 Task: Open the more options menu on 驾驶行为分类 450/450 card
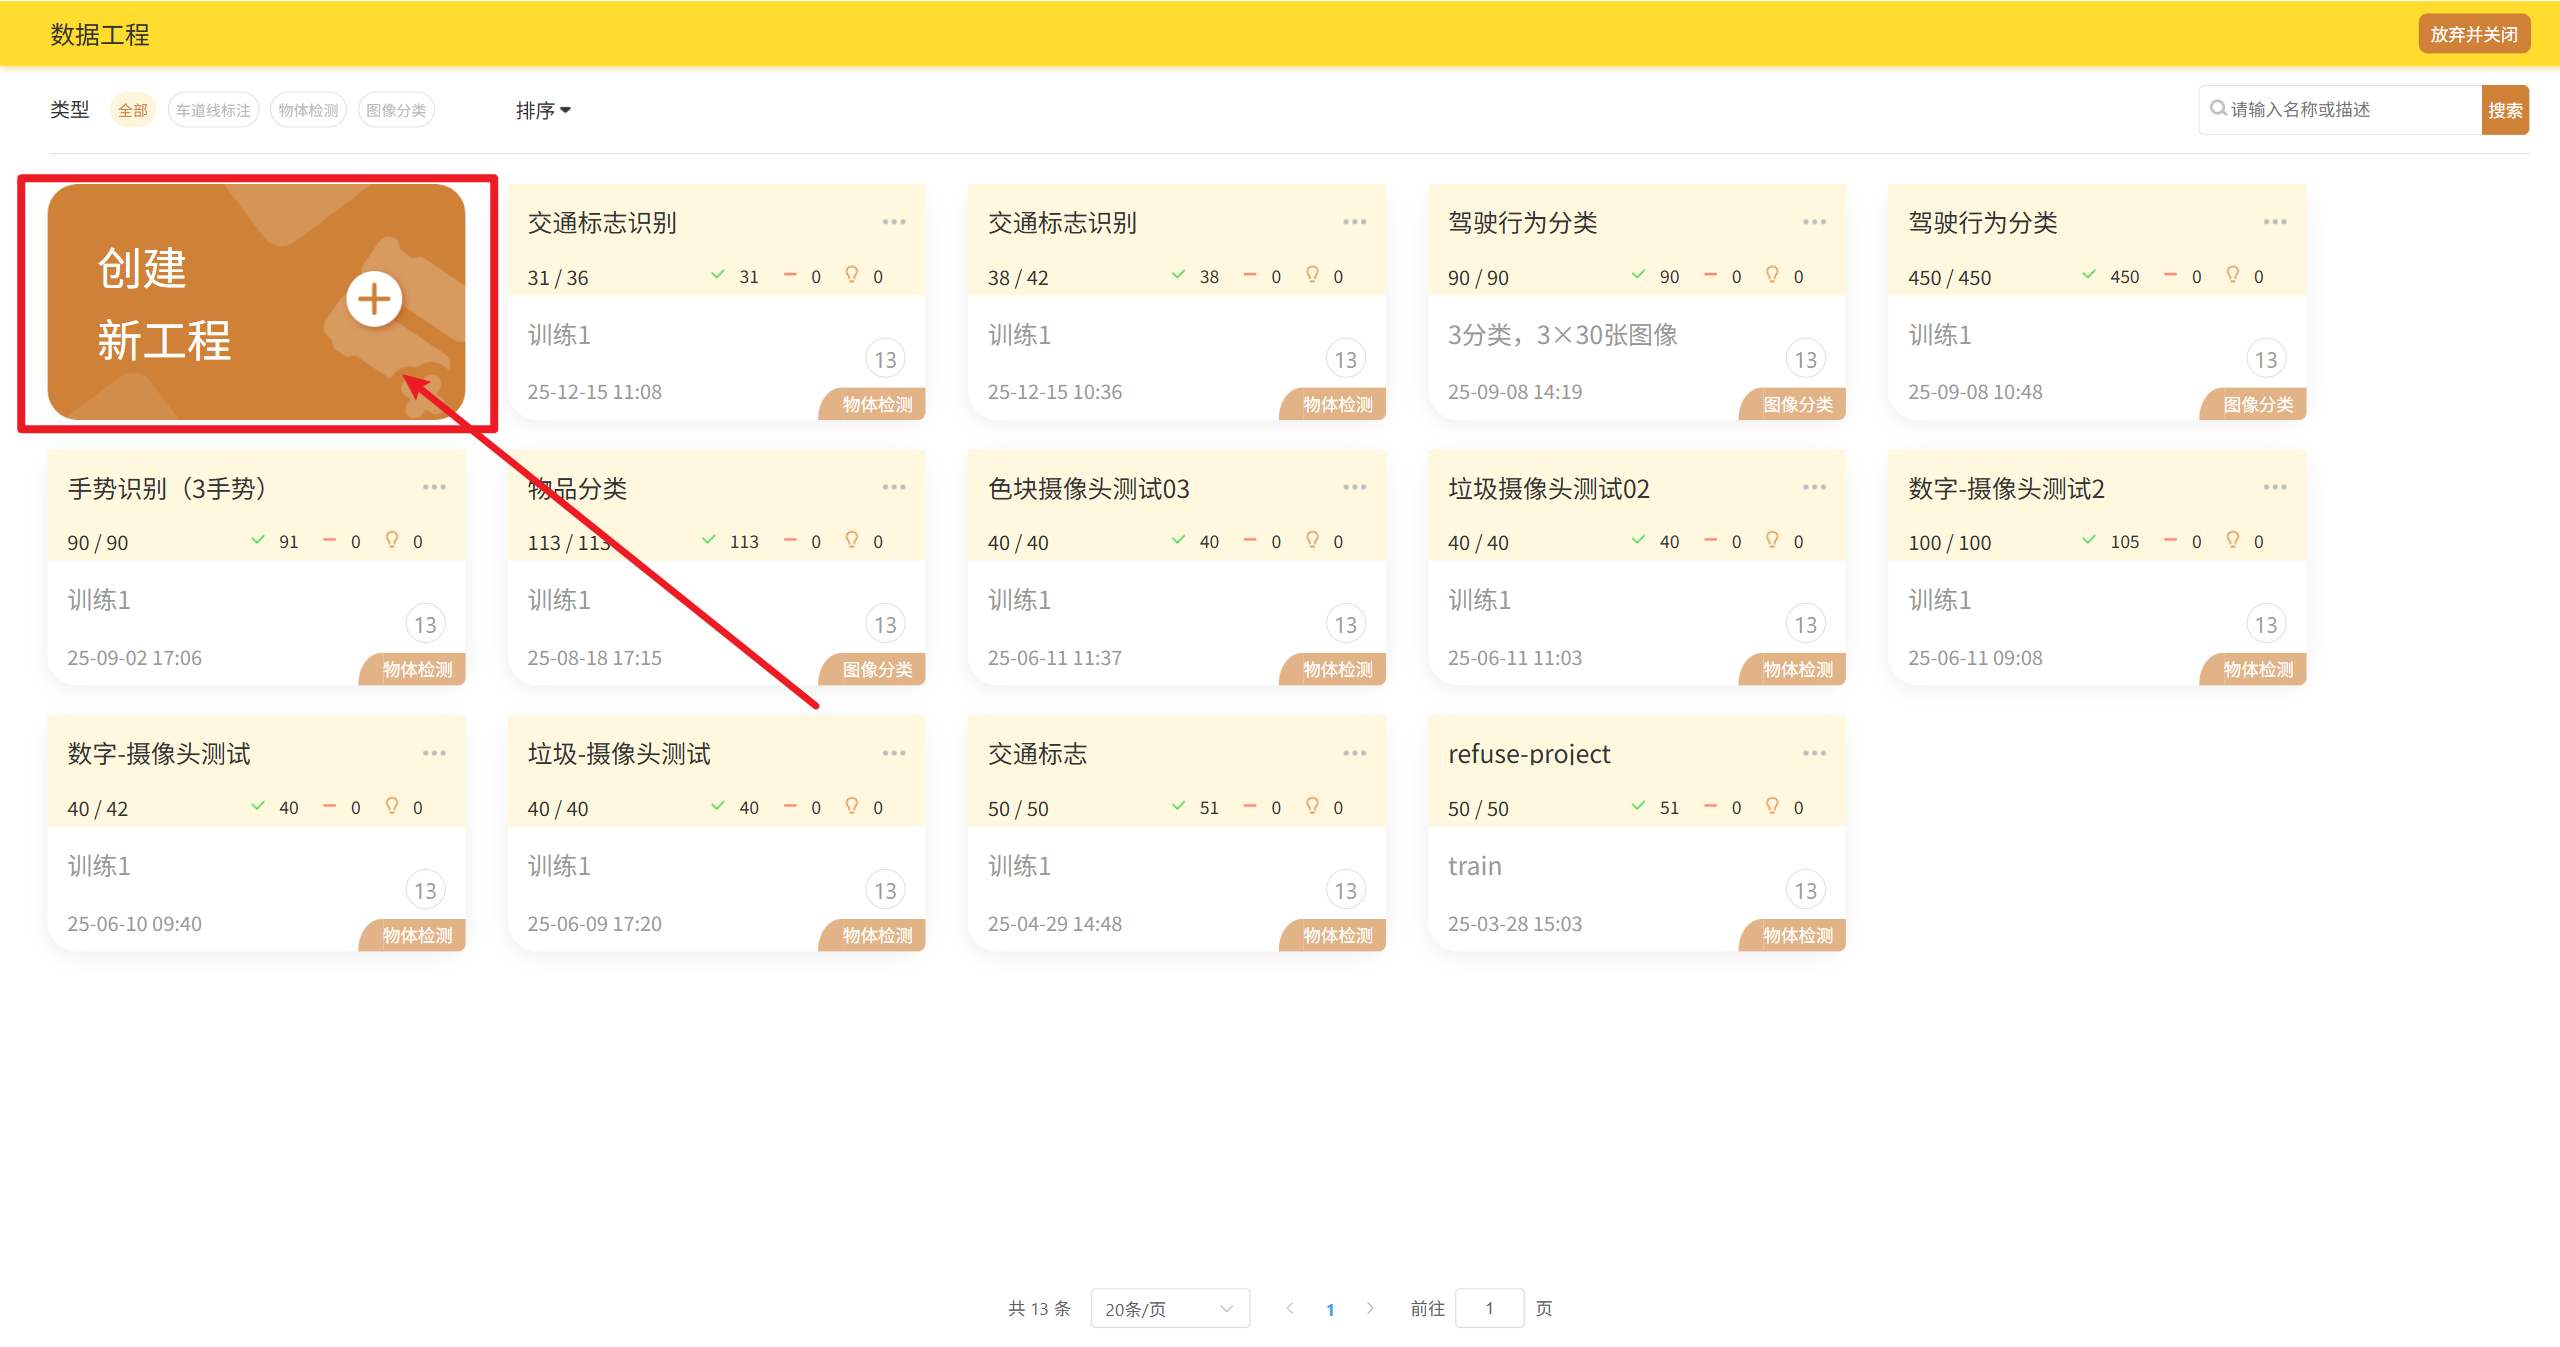(x=2274, y=222)
